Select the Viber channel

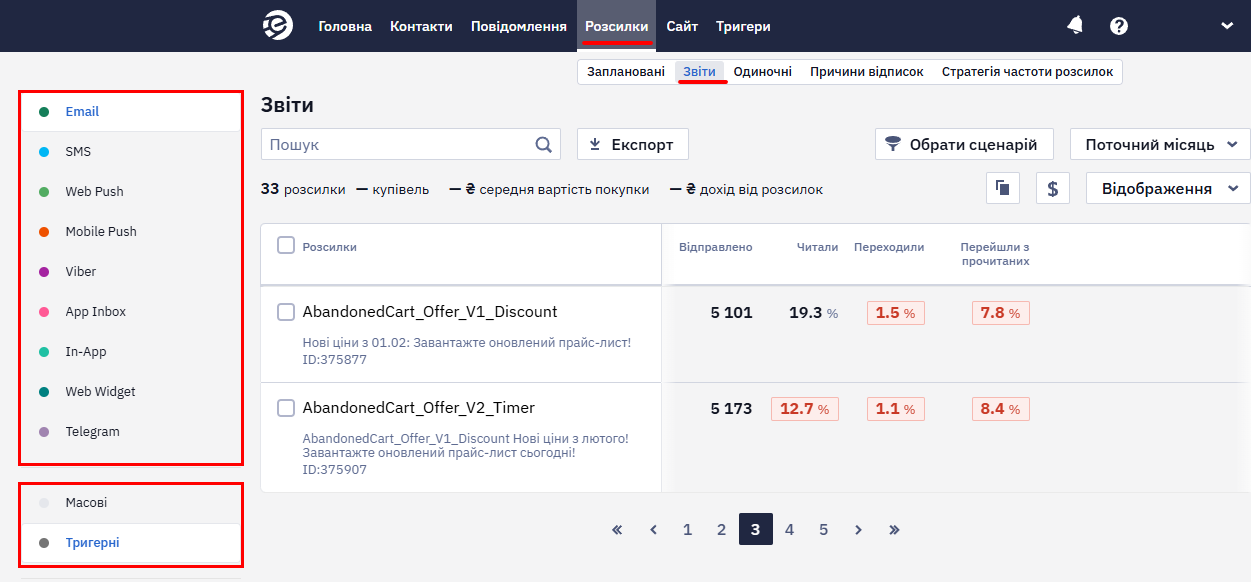[131, 272]
